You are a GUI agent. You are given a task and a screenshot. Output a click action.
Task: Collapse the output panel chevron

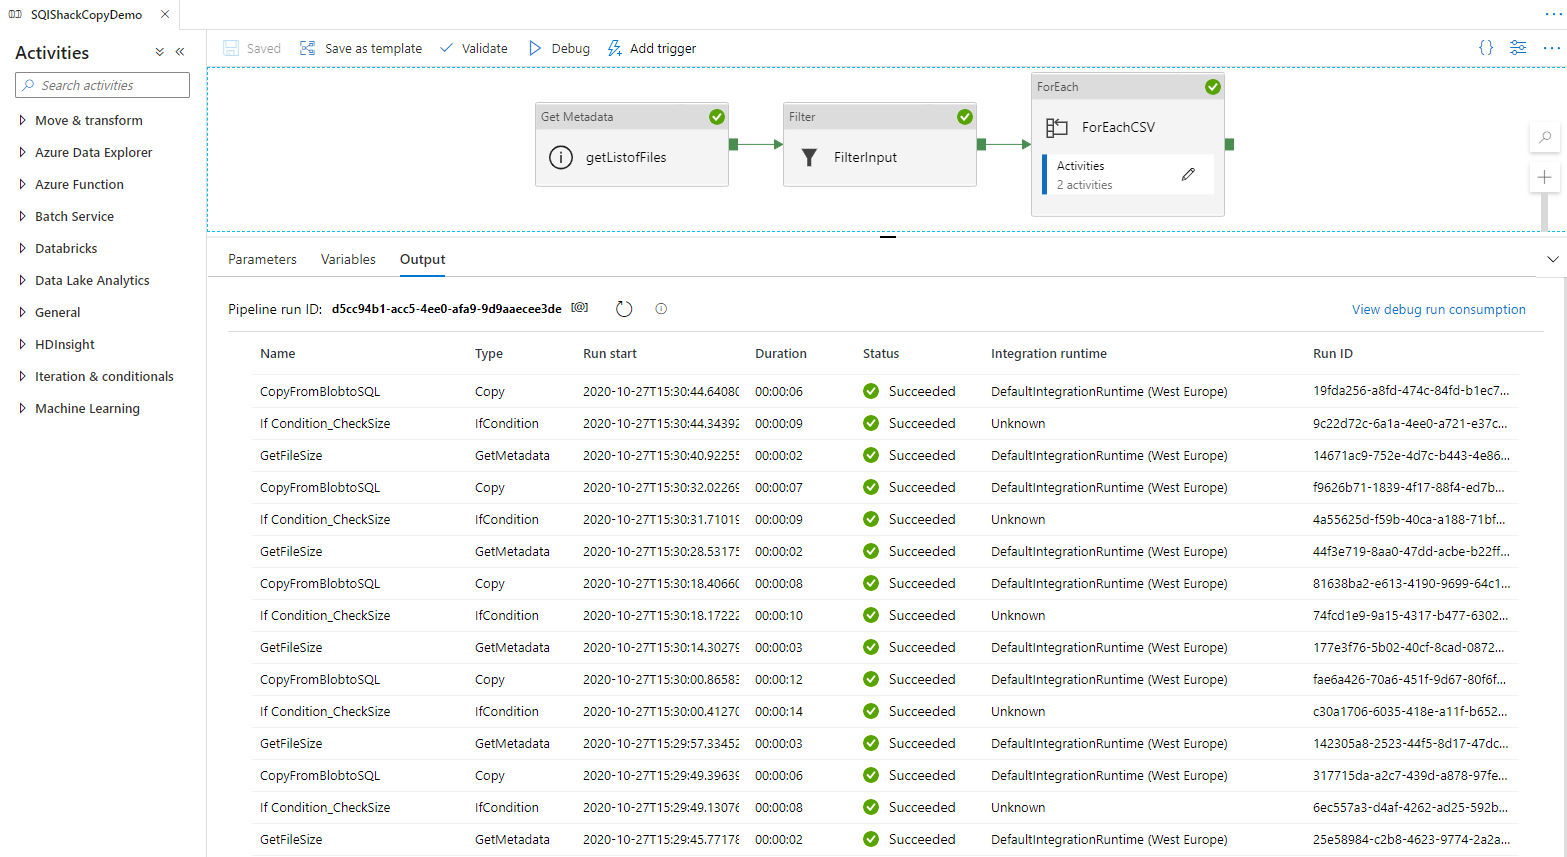pos(1552,259)
